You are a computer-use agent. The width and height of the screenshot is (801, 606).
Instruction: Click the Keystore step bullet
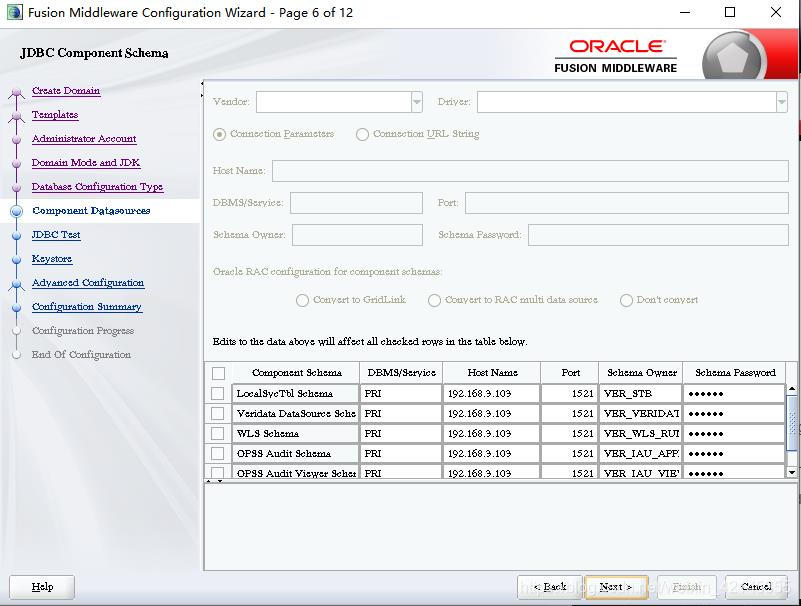coord(16,260)
